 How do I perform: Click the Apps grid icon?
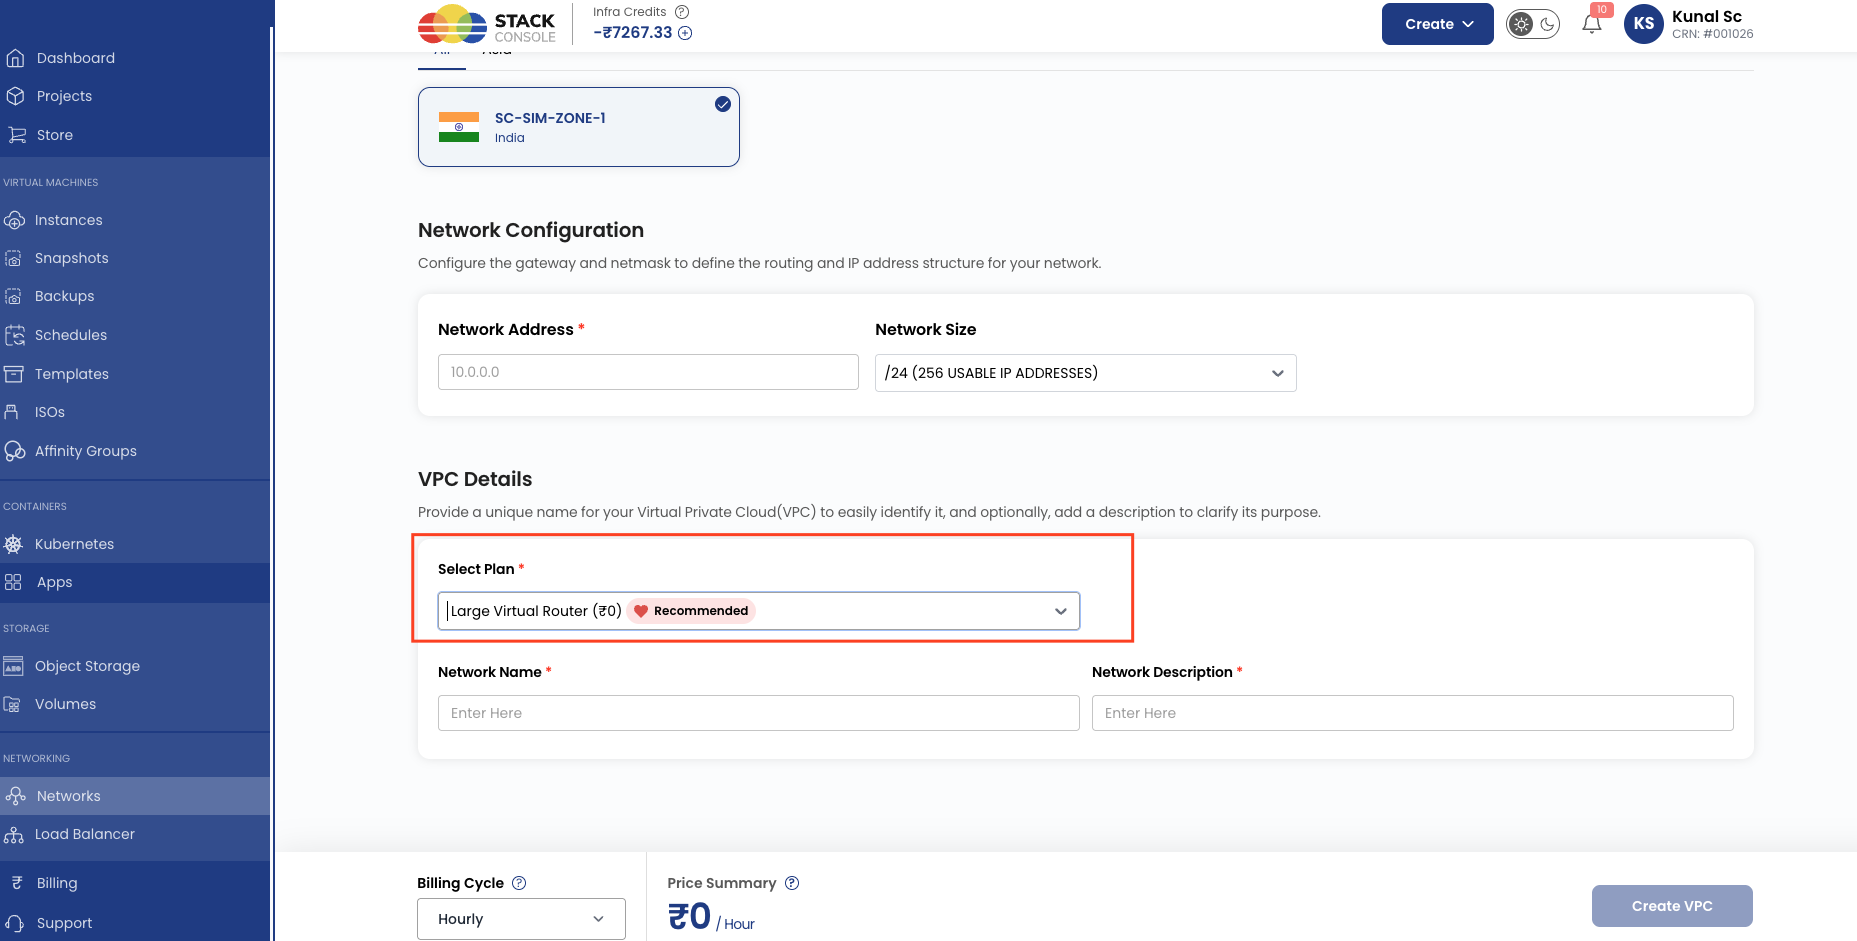13,582
